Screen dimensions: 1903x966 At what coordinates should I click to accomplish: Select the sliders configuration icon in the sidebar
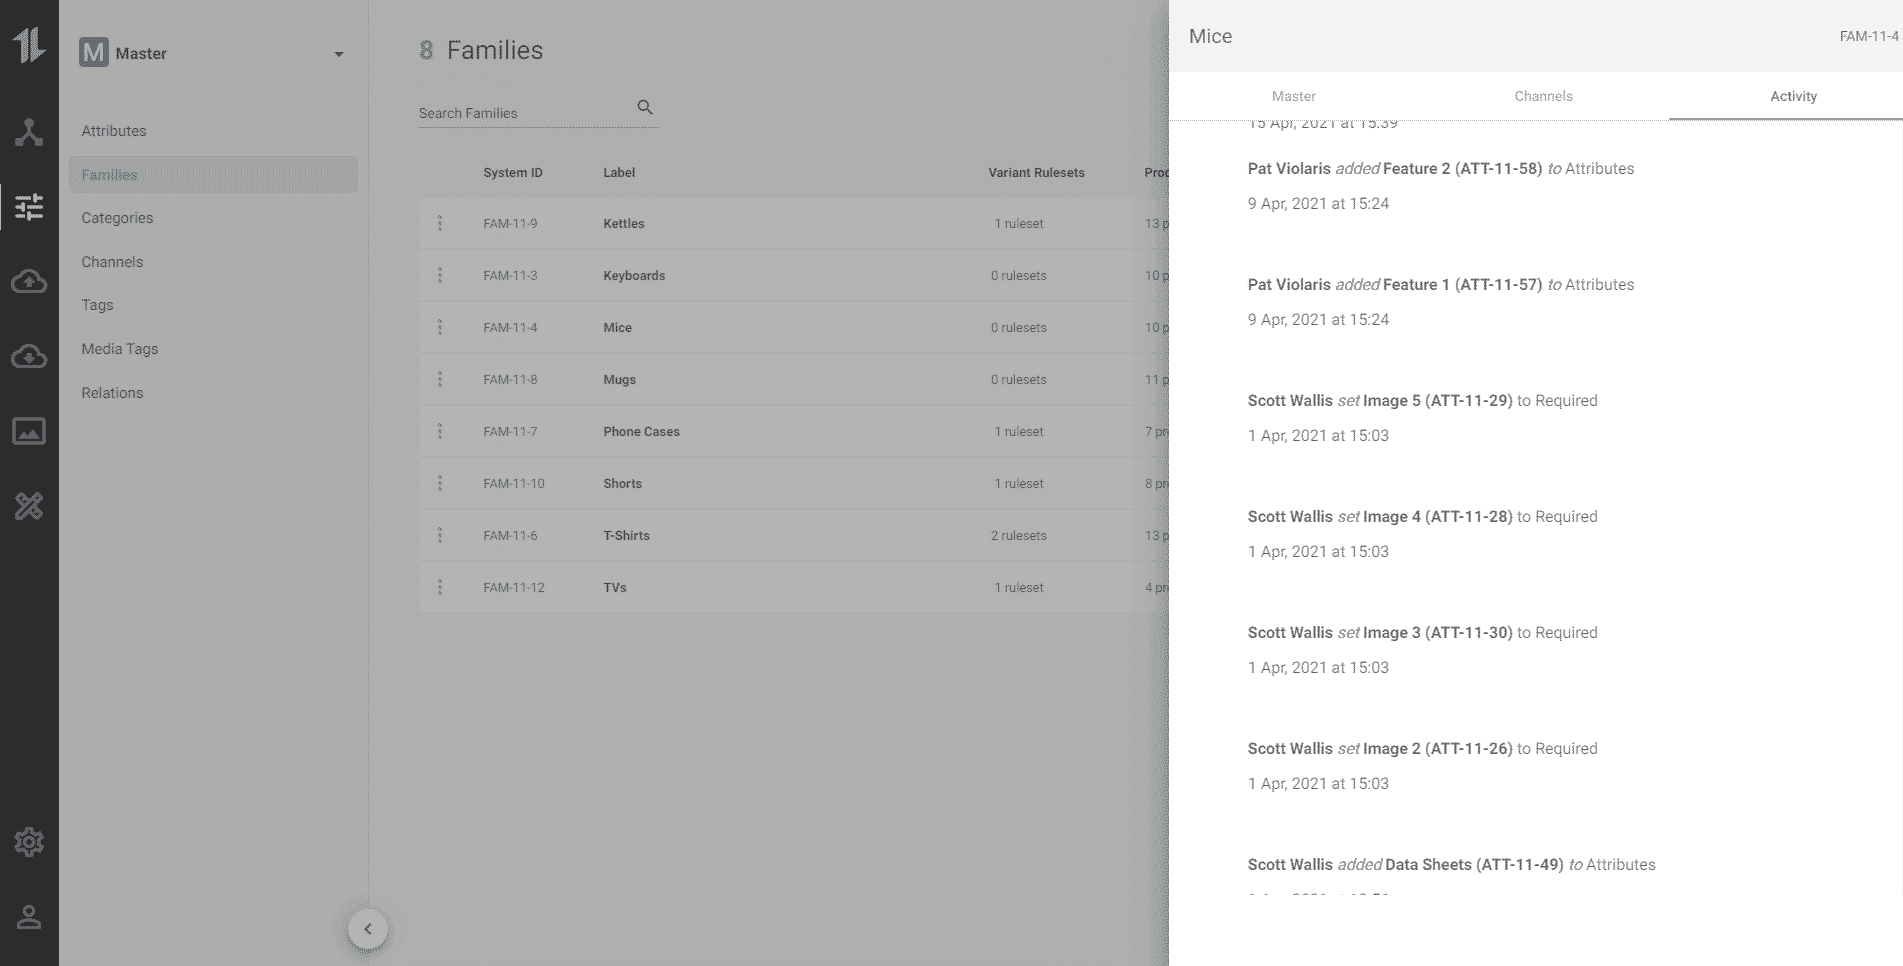pyautogui.click(x=29, y=207)
